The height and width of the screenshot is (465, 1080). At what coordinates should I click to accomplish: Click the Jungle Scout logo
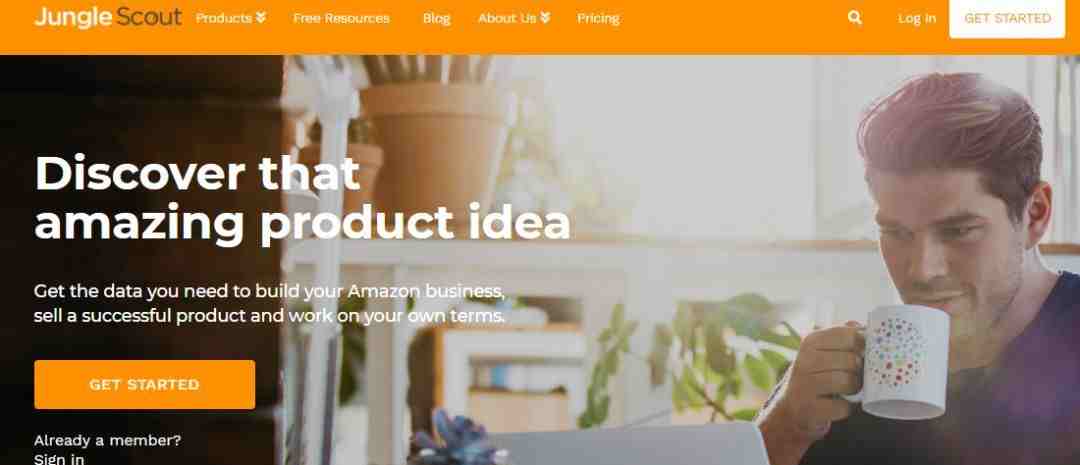(x=108, y=17)
